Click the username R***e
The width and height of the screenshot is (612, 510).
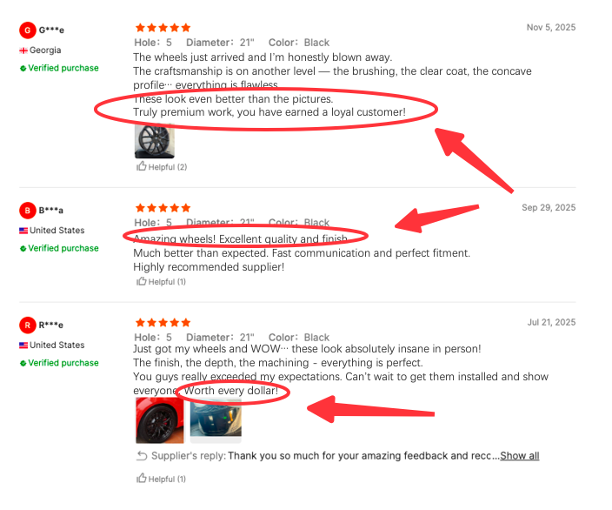coord(51,325)
